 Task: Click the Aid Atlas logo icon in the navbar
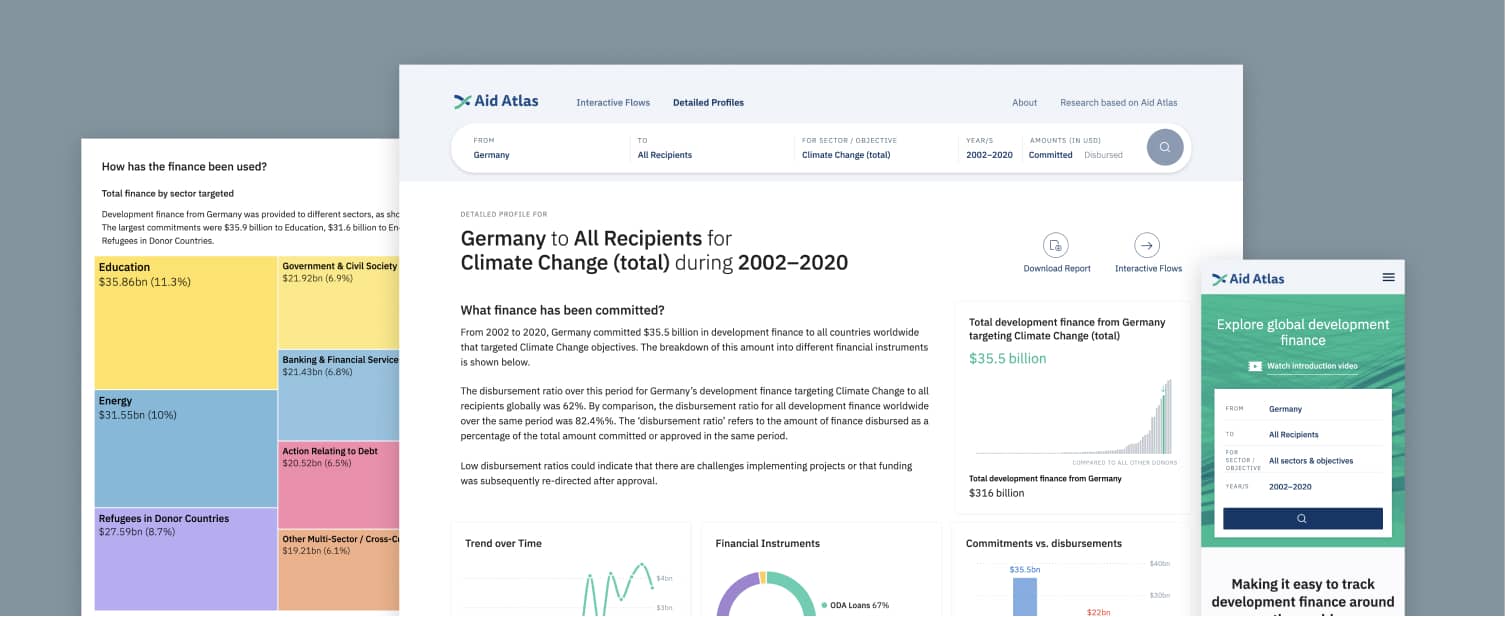463,100
